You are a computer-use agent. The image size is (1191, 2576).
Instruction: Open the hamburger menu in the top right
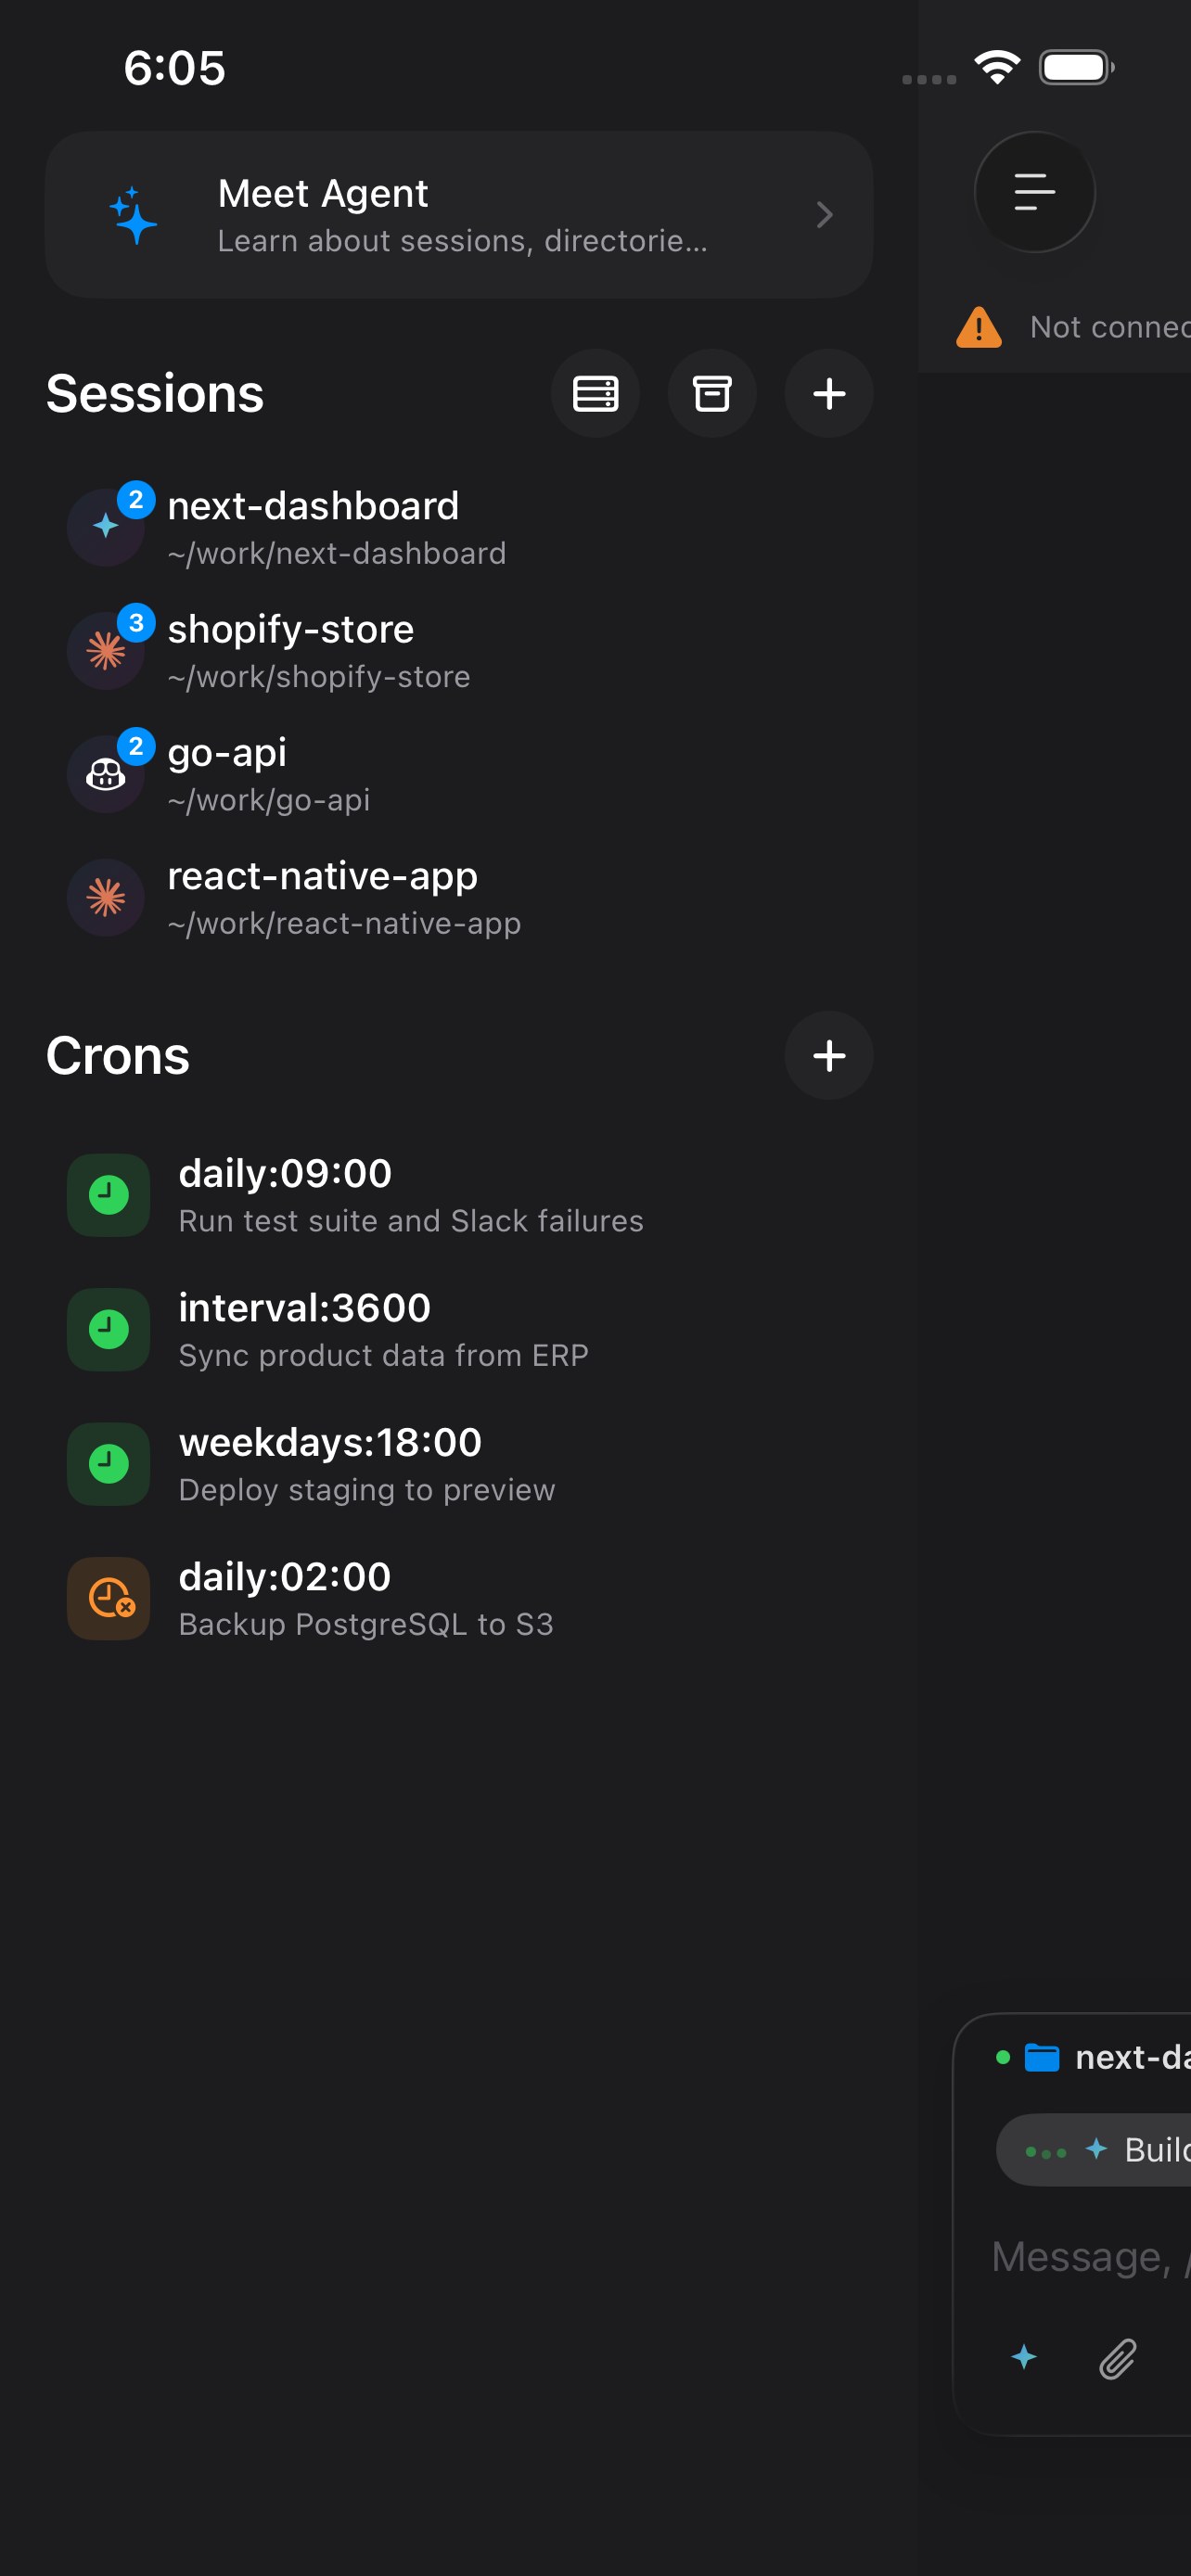click(x=1034, y=192)
